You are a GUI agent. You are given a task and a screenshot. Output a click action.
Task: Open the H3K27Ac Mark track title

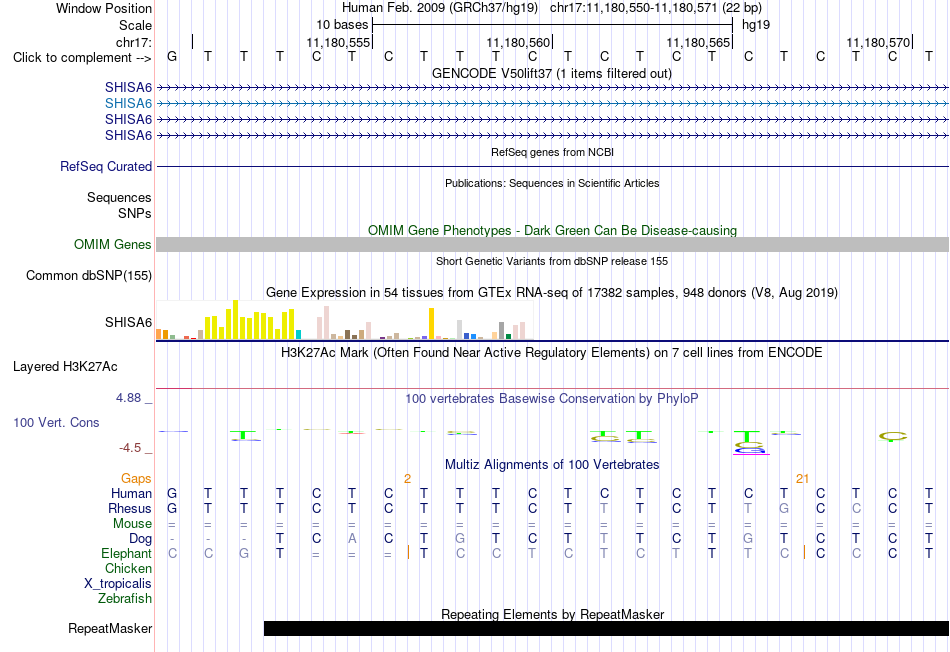coord(552,353)
